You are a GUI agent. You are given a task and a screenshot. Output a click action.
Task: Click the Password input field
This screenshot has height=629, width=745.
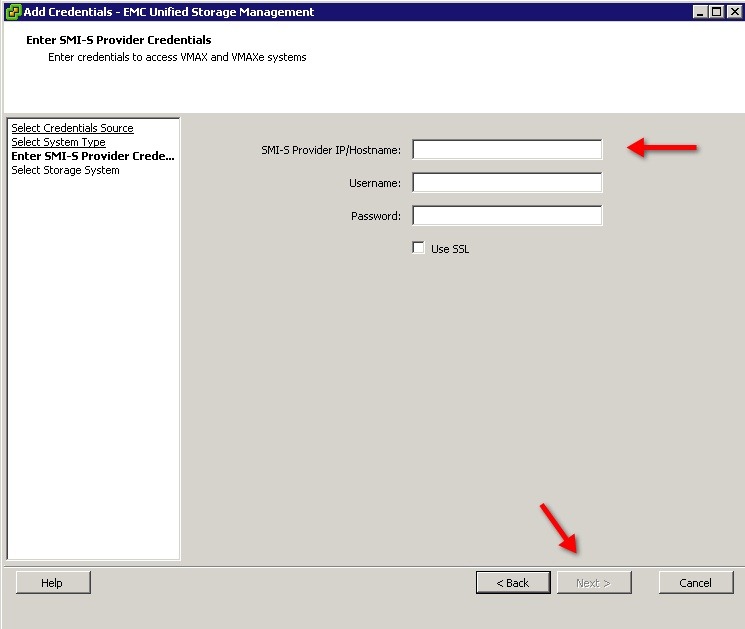[507, 216]
